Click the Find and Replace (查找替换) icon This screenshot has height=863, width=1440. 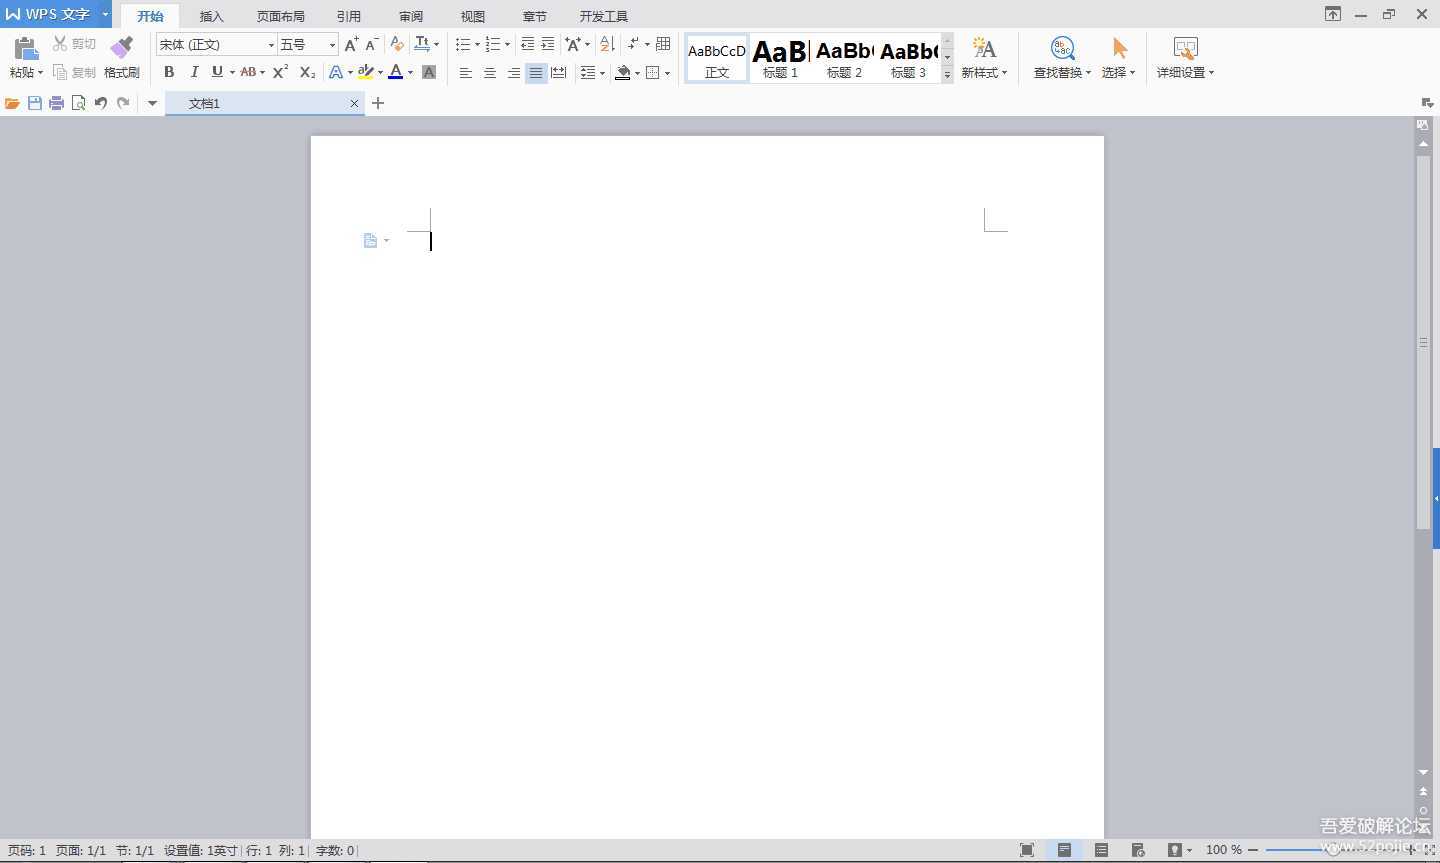(x=1062, y=48)
